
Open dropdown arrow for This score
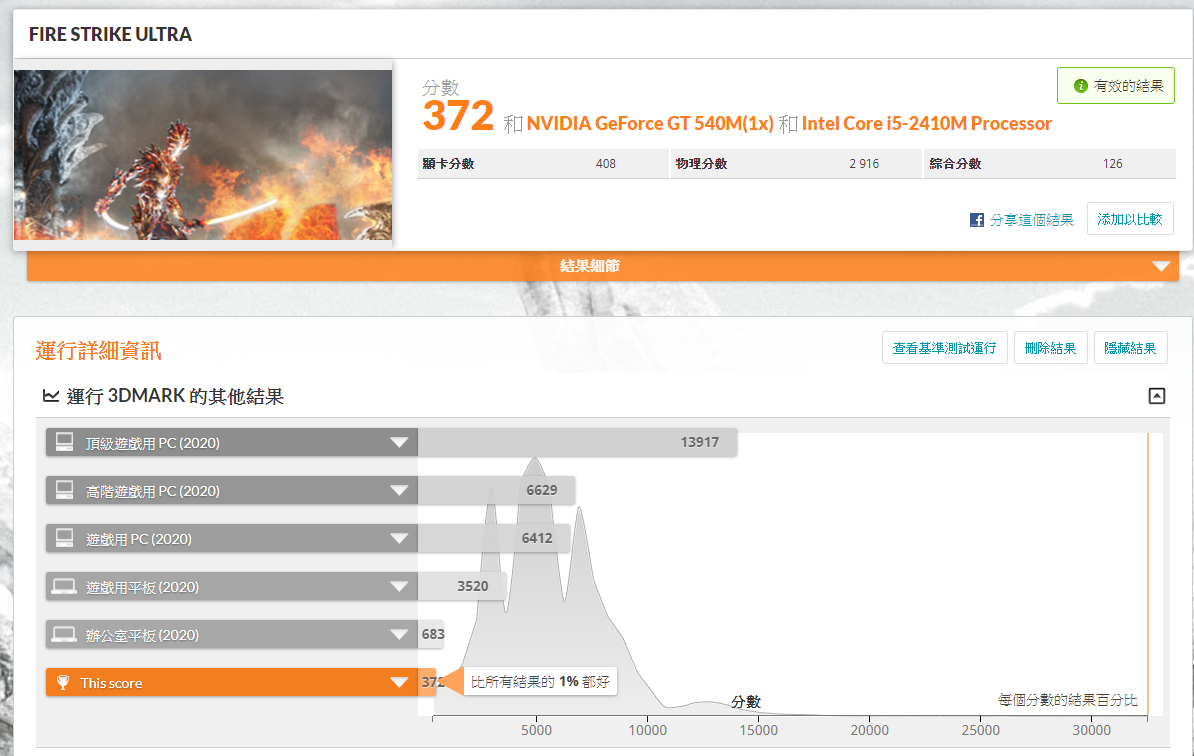[x=399, y=682]
